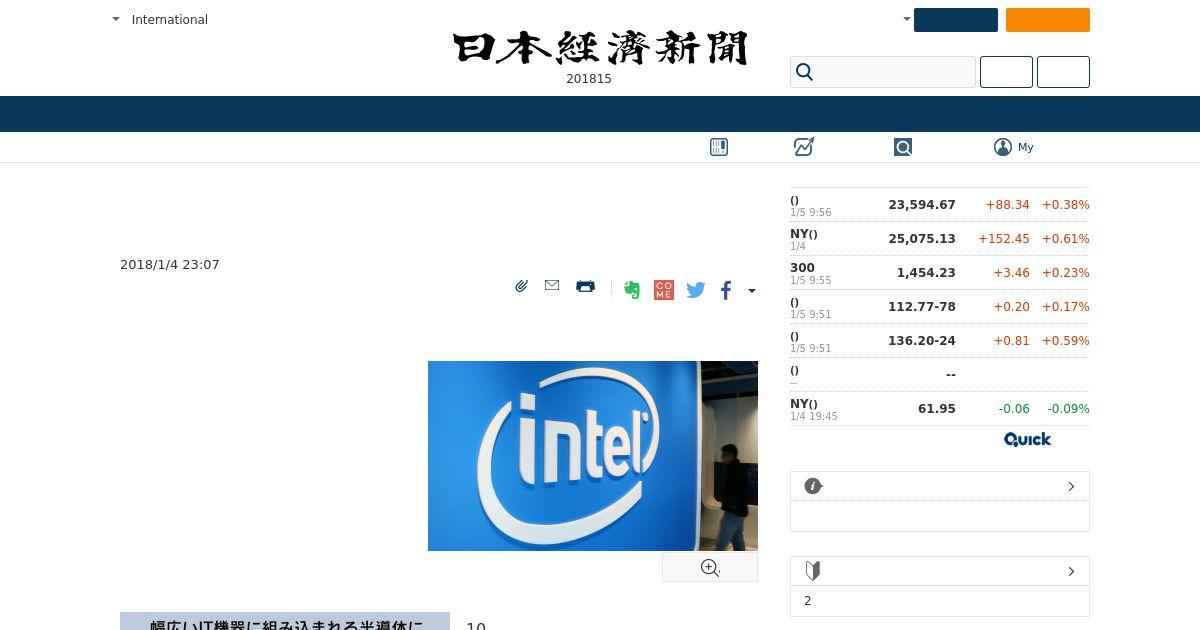1200x630 pixels.
Task: Click the Nikkei newspaper logo
Action: pyautogui.click(x=600, y=48)
